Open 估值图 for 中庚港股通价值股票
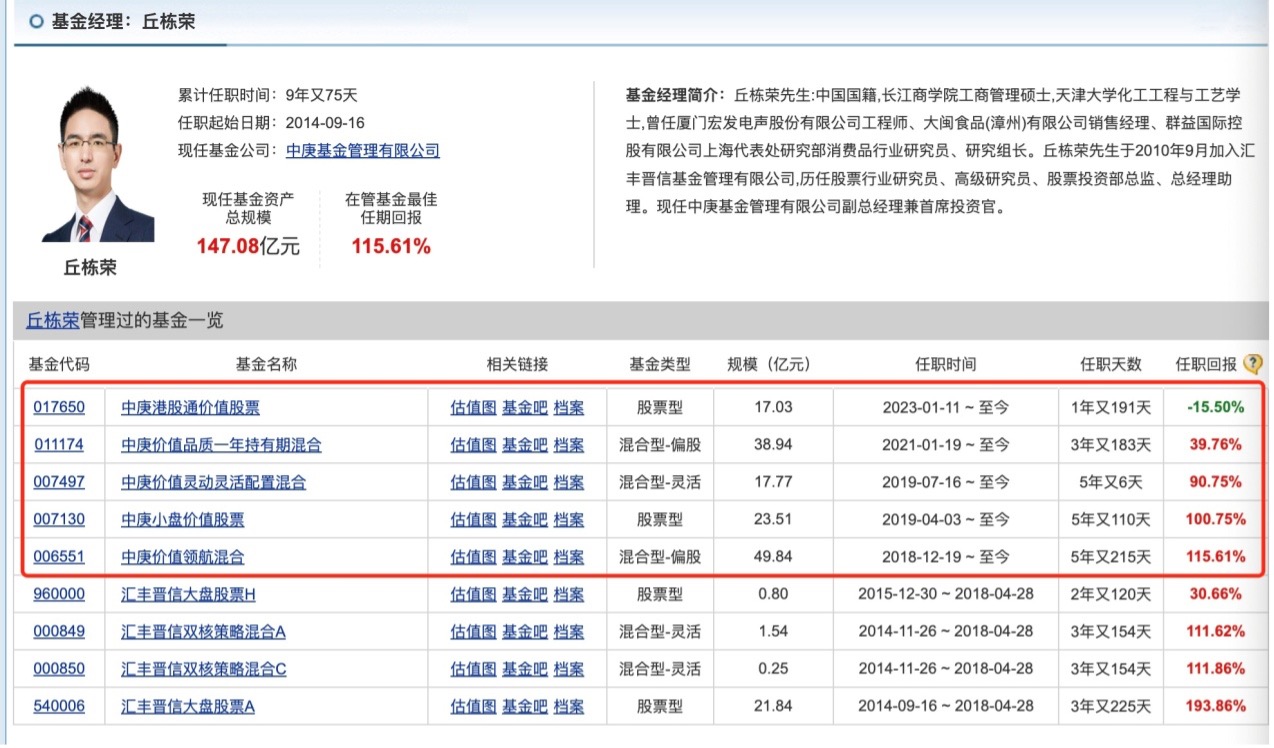Viewport: 1274px width, 748px height. point(473,407)
